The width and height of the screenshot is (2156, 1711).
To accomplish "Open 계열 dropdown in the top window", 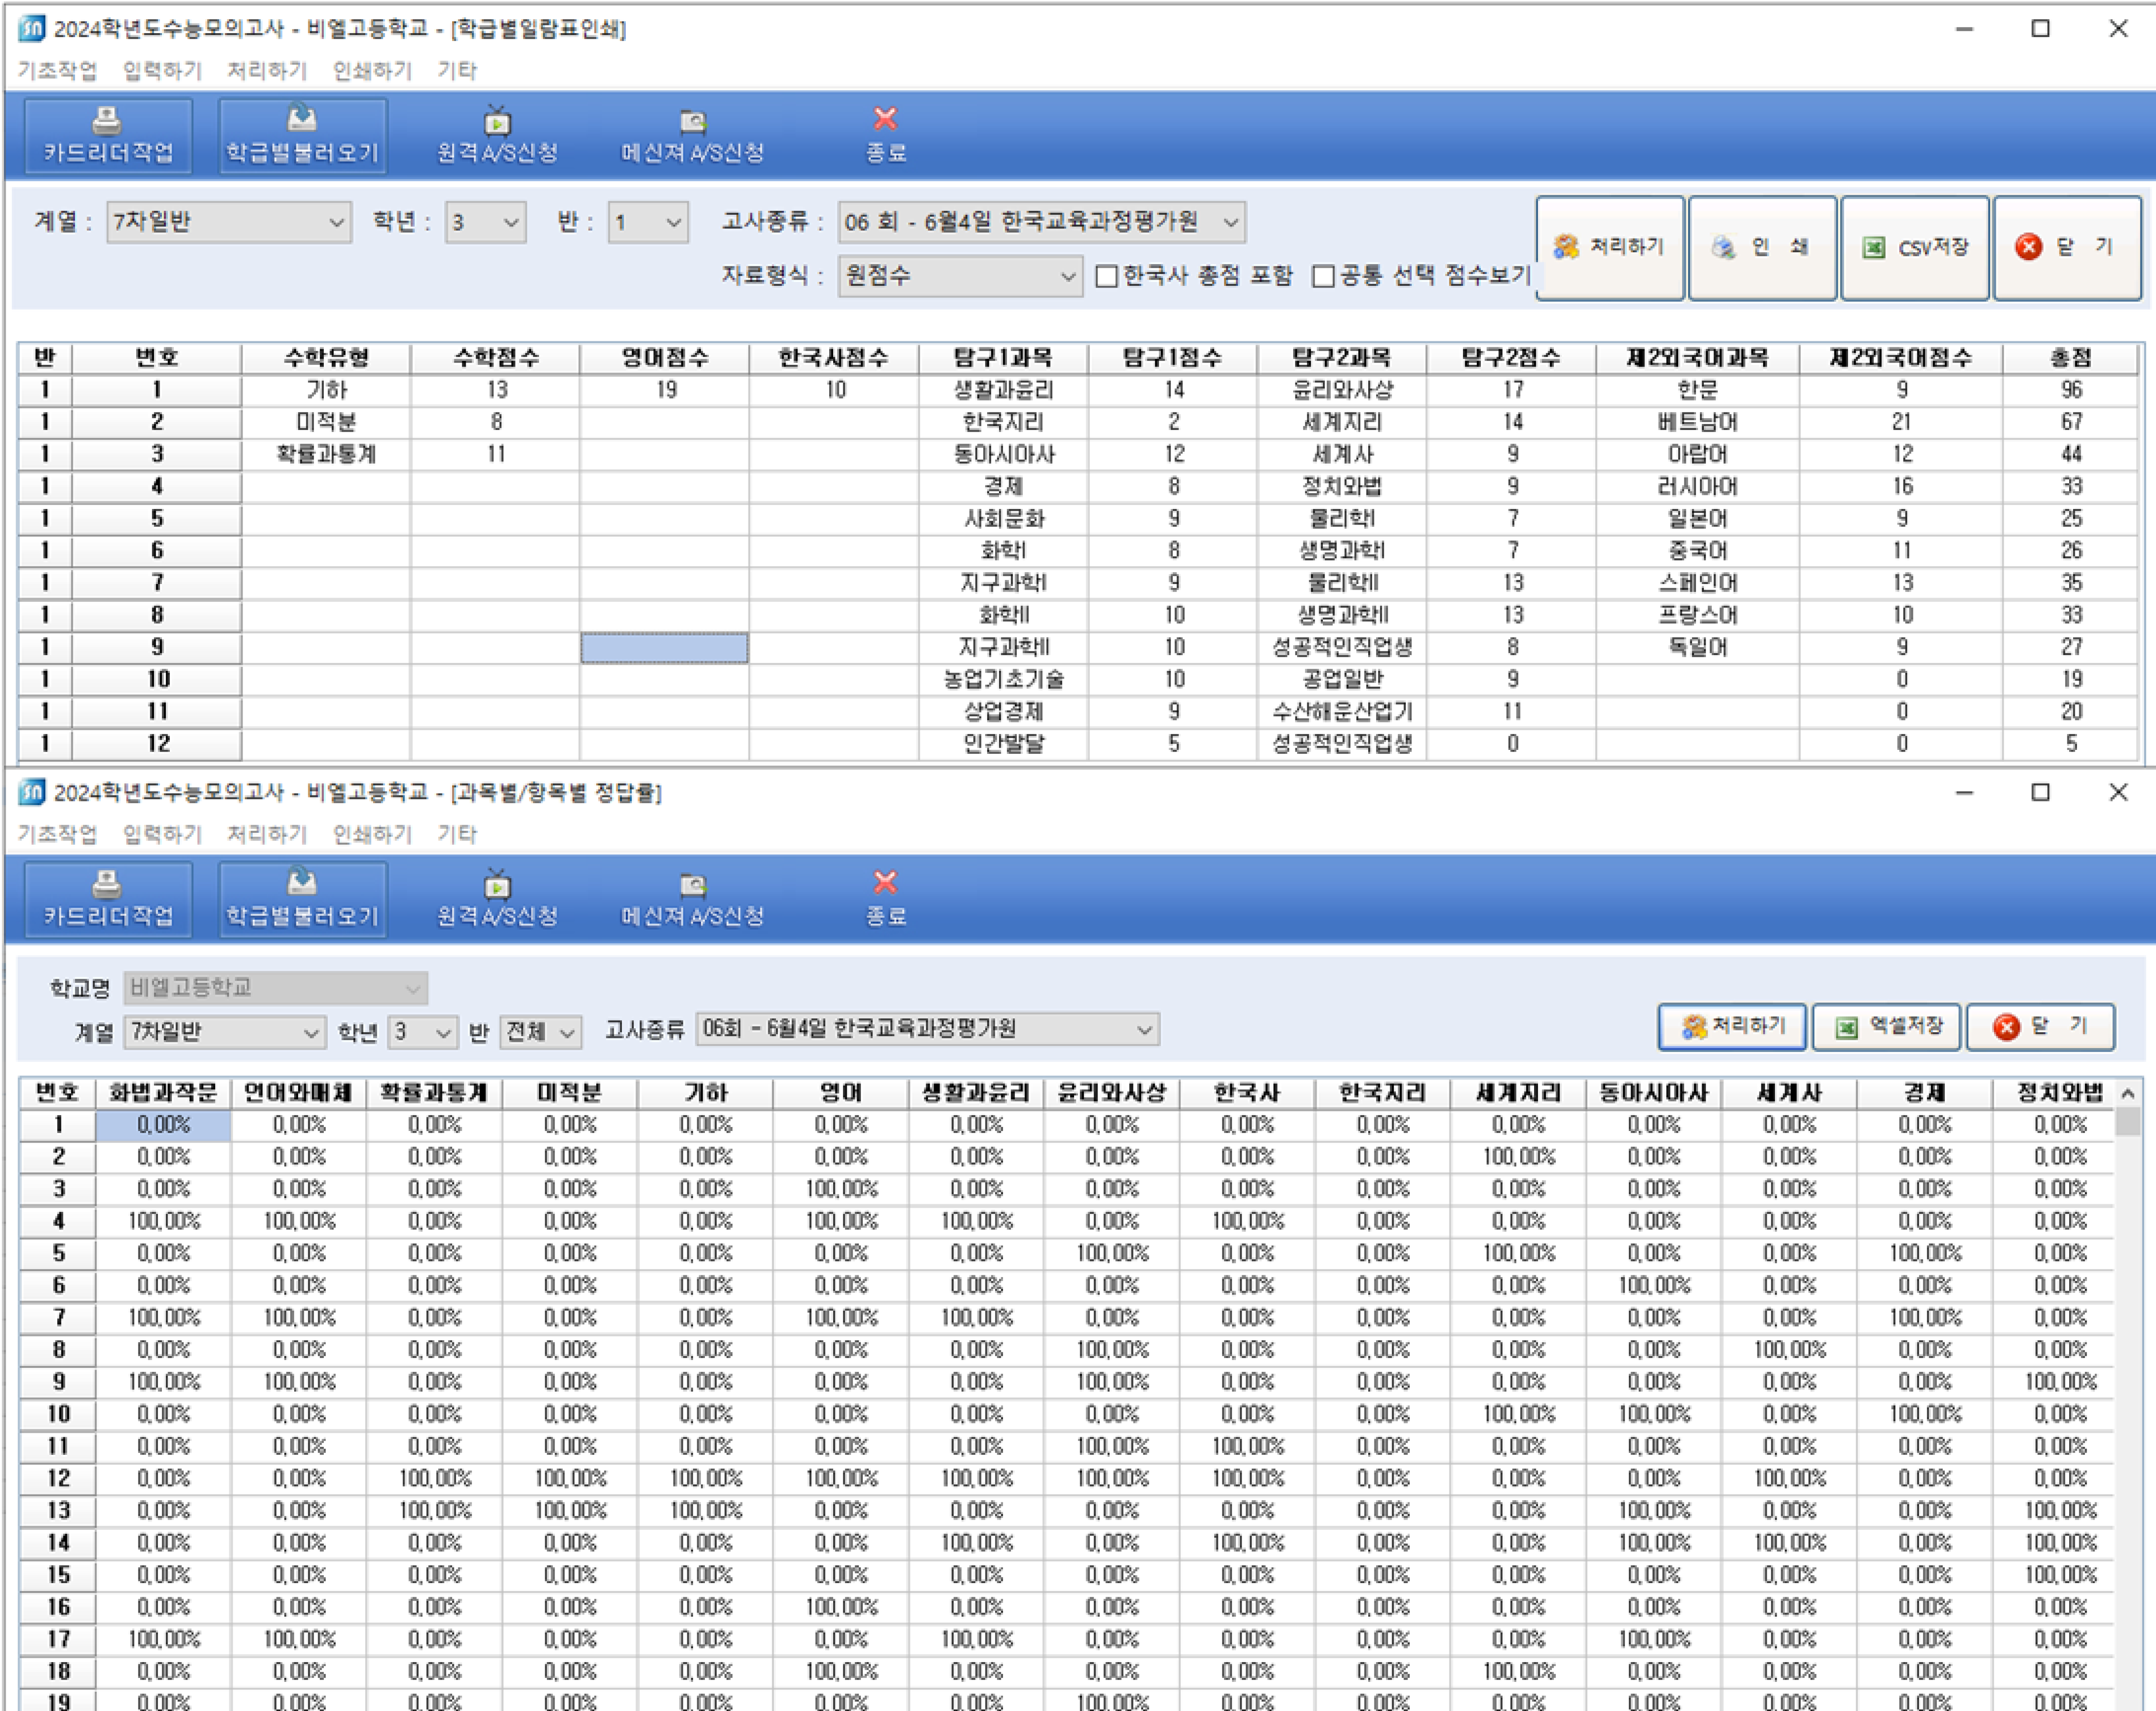I will 229,222.
